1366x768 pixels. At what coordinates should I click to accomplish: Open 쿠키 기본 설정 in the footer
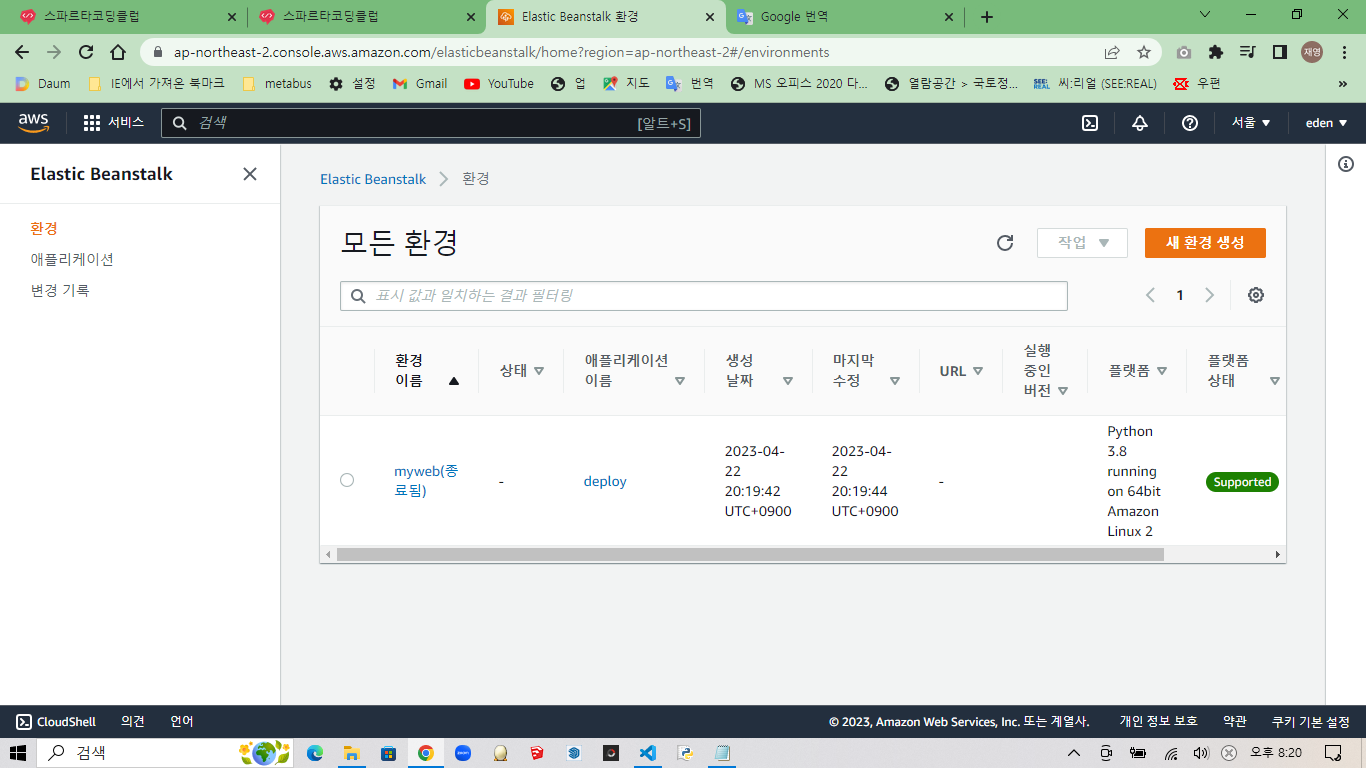point(1311,722)
